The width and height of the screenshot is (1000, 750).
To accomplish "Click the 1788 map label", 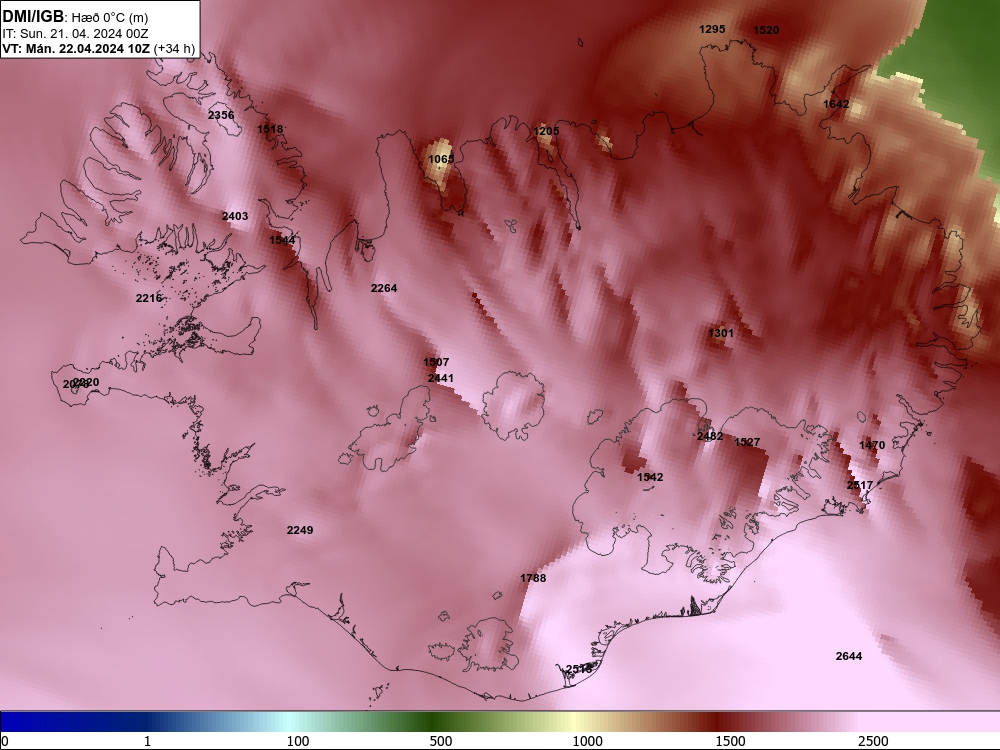I will (x=533, y=578).
